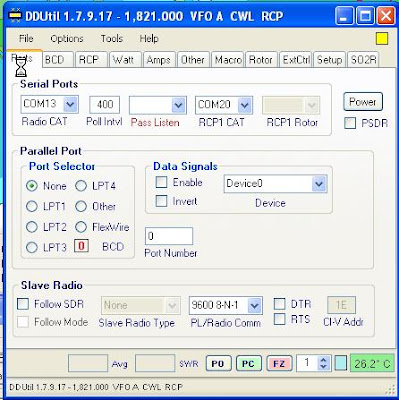This screenshot has width=399, height=400.
Task: Switch to the SO2R tab
Action: pyautogui.click(x=363, y=60)
